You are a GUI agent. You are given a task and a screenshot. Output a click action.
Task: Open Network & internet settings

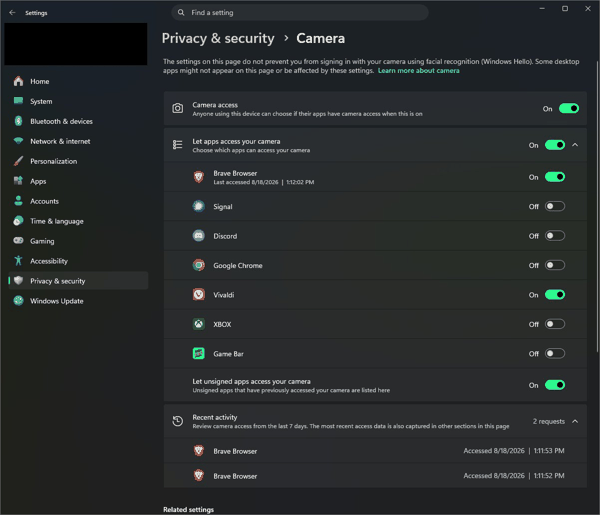tap(78, 141)
